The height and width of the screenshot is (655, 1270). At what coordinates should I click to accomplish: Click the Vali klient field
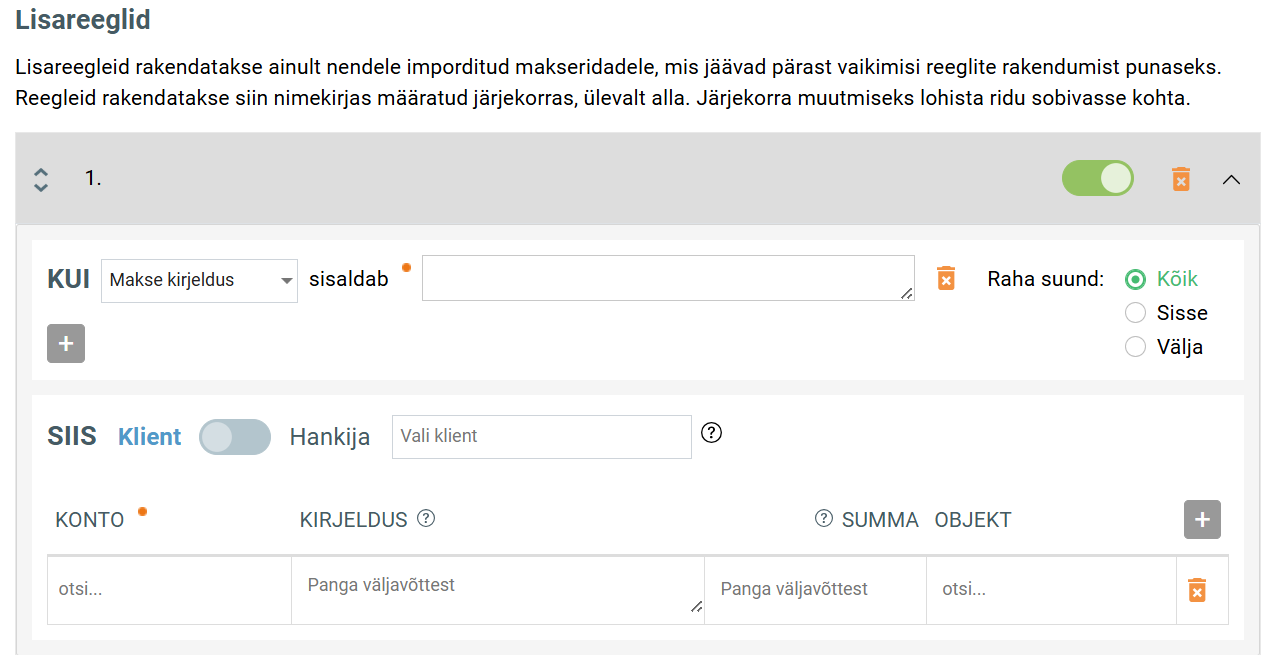click(541, 437)
